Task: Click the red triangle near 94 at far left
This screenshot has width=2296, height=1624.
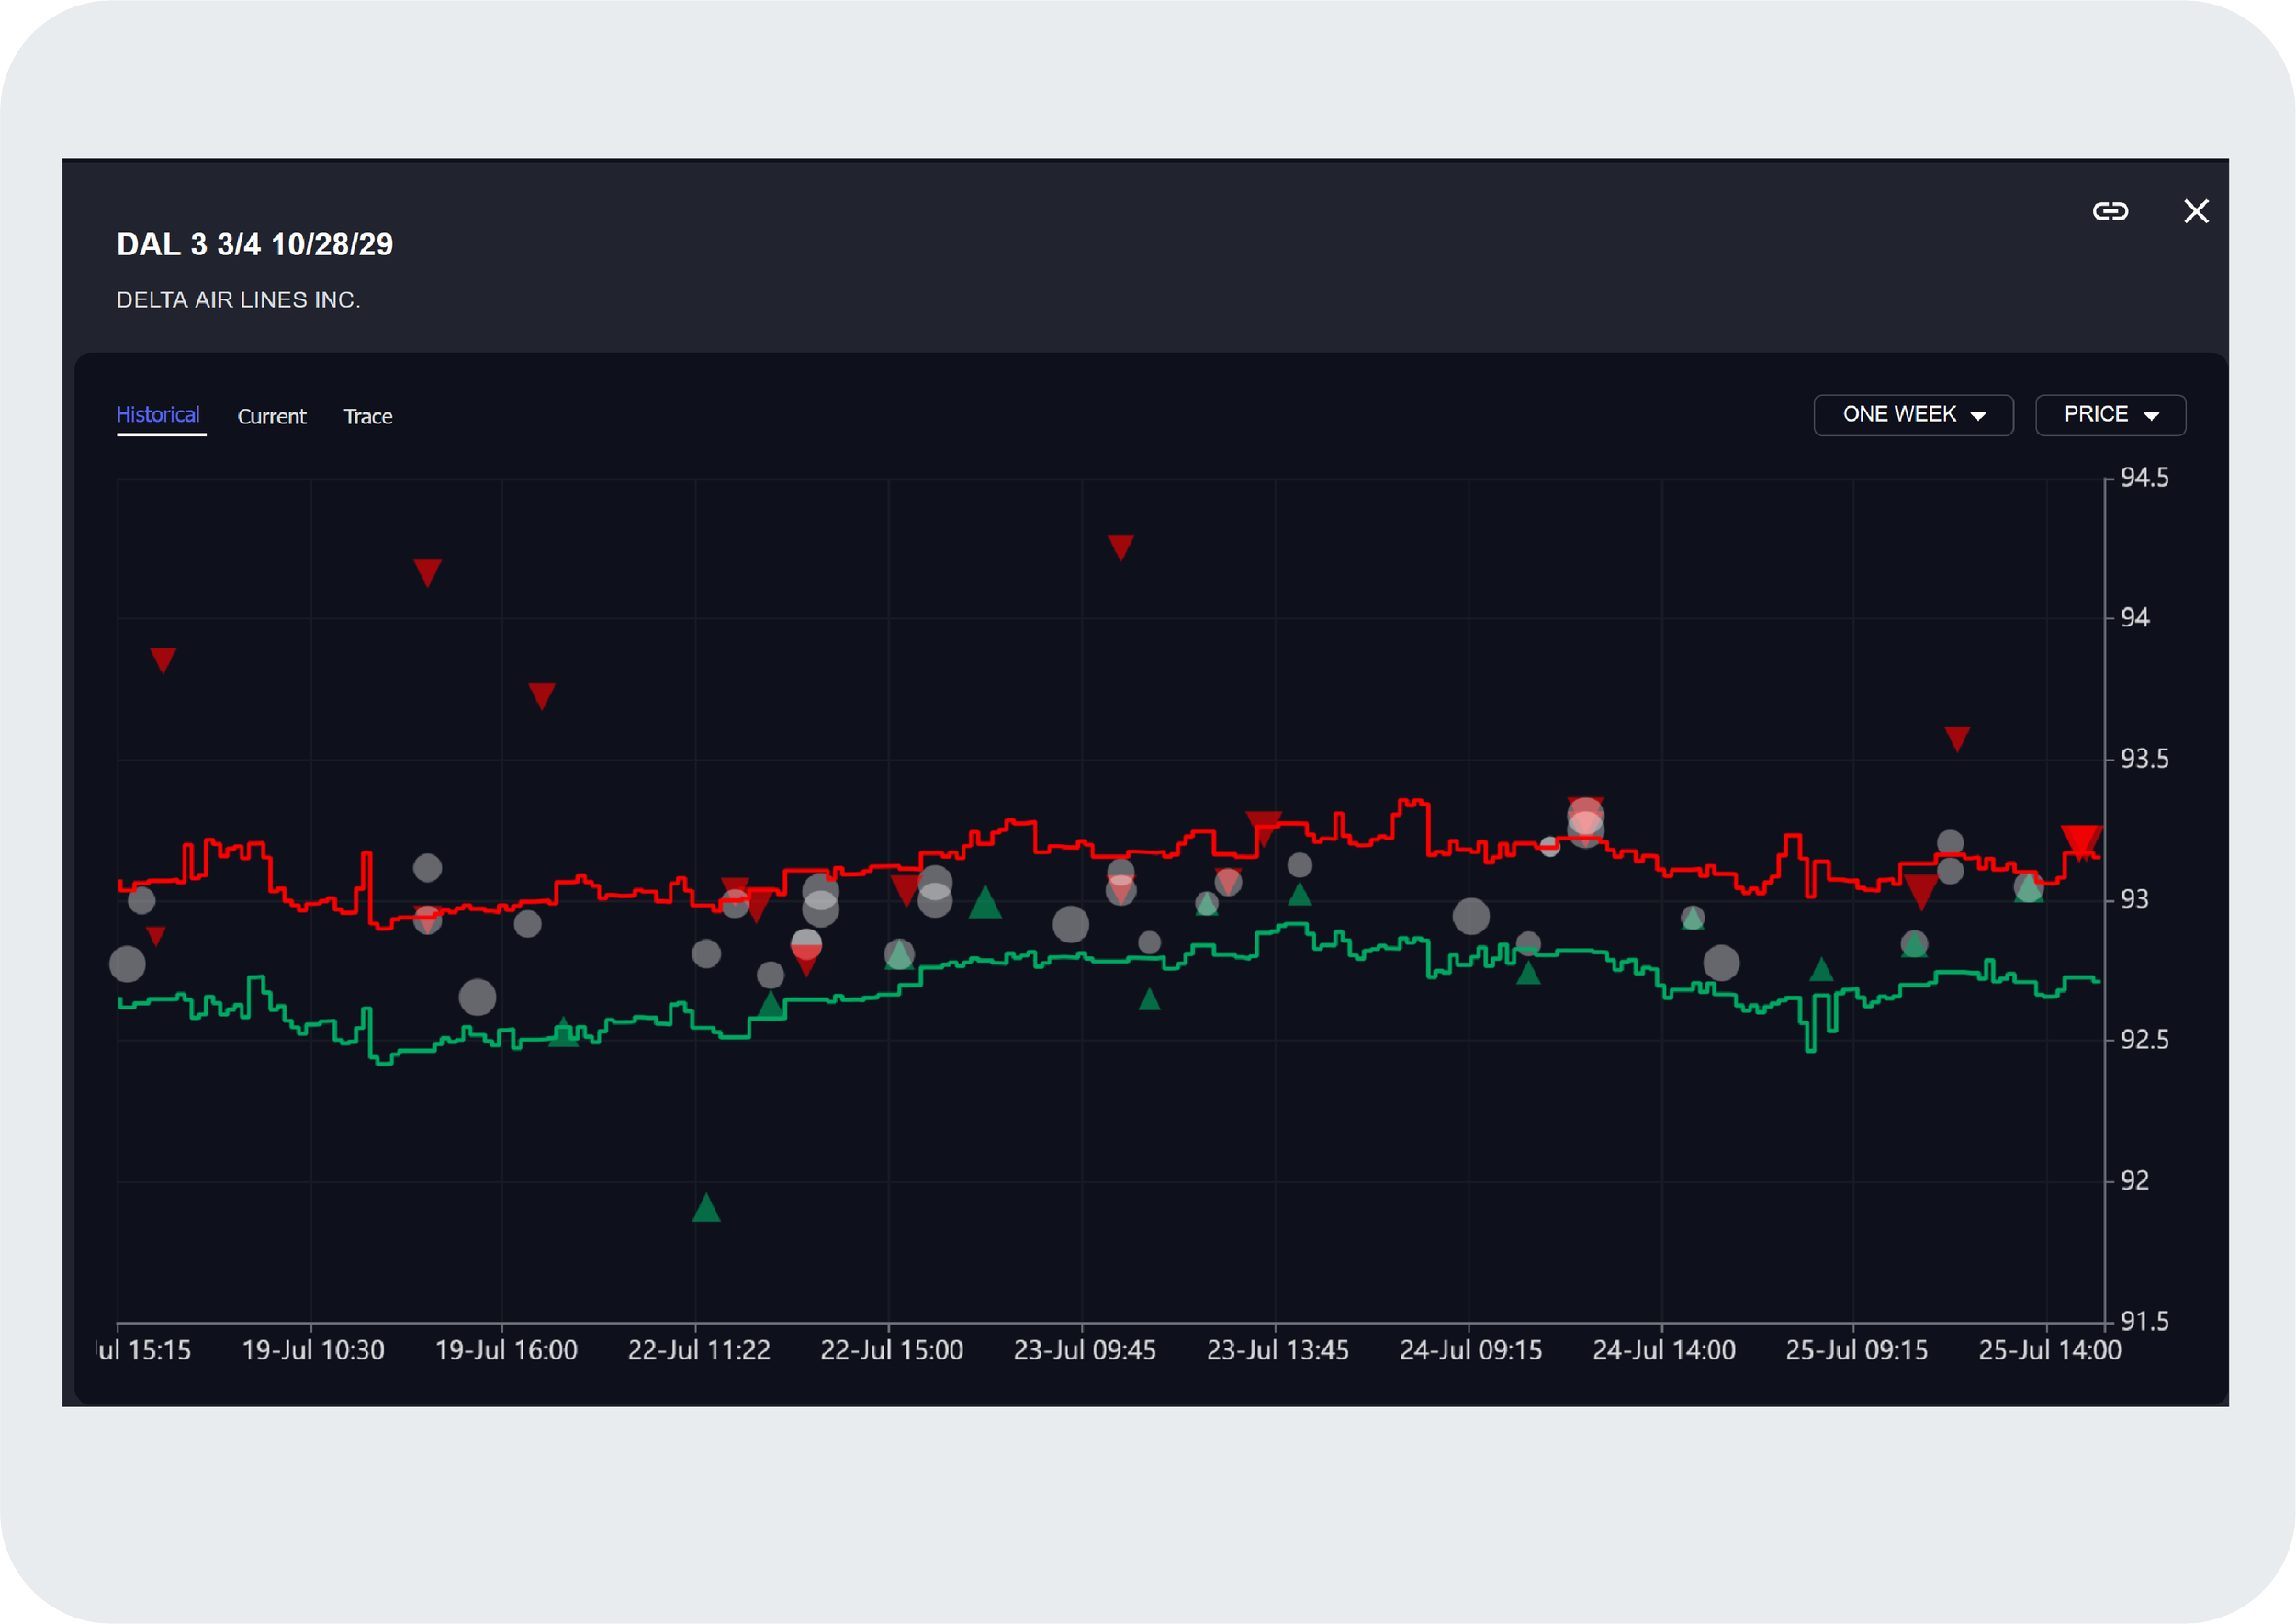Action: click(163, 659)
